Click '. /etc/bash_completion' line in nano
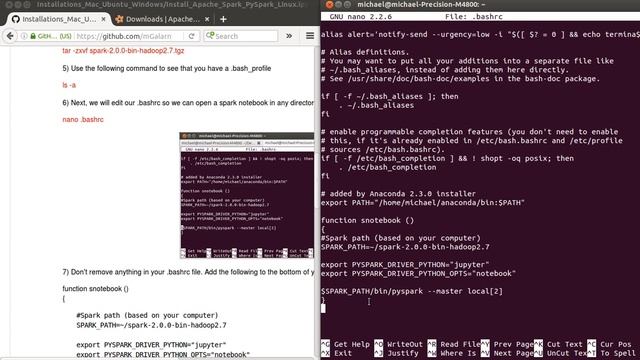Screen dimensions: 640x360 coord(387,167)
